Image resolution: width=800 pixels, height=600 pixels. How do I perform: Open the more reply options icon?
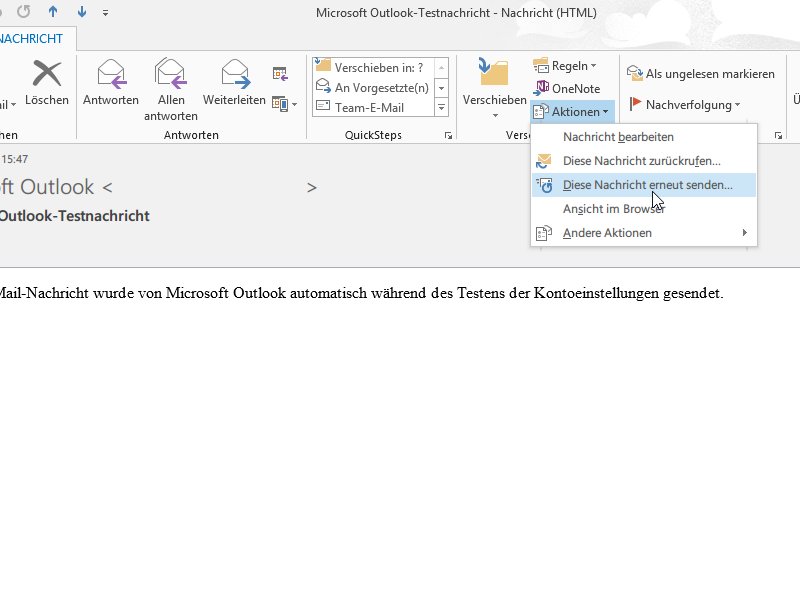coord(284,104)
